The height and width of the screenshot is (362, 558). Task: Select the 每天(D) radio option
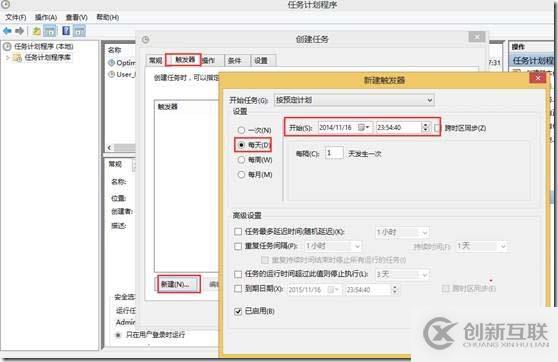pyautogui.click(x=241, y=145)
